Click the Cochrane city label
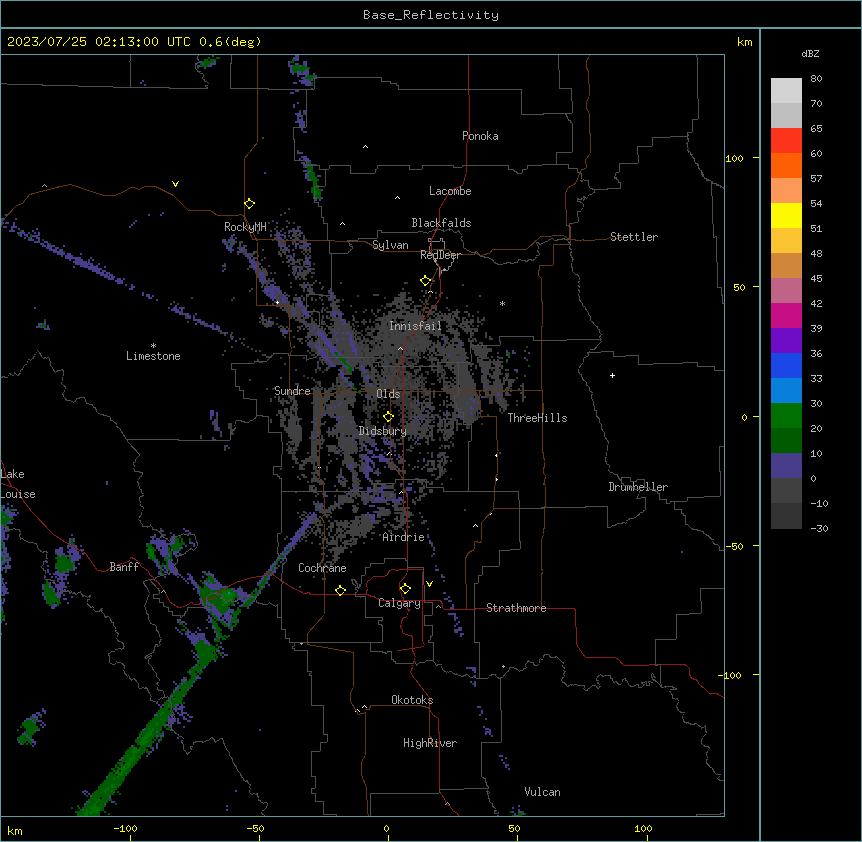 (x=322, y=568)
